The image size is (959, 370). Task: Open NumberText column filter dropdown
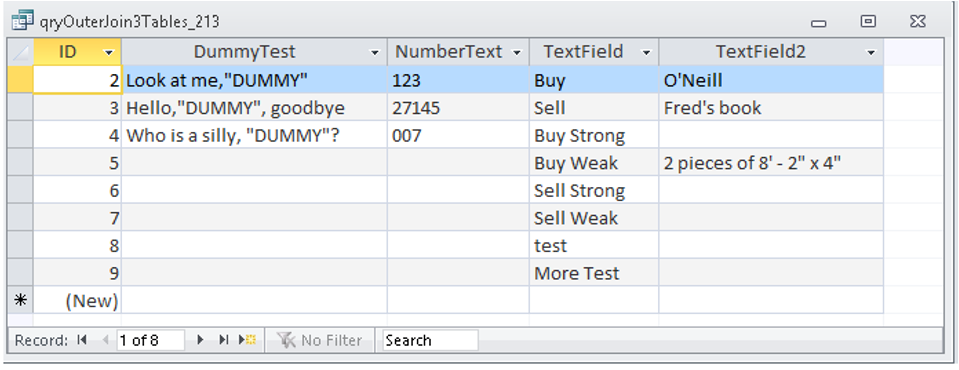click(517, 53)
